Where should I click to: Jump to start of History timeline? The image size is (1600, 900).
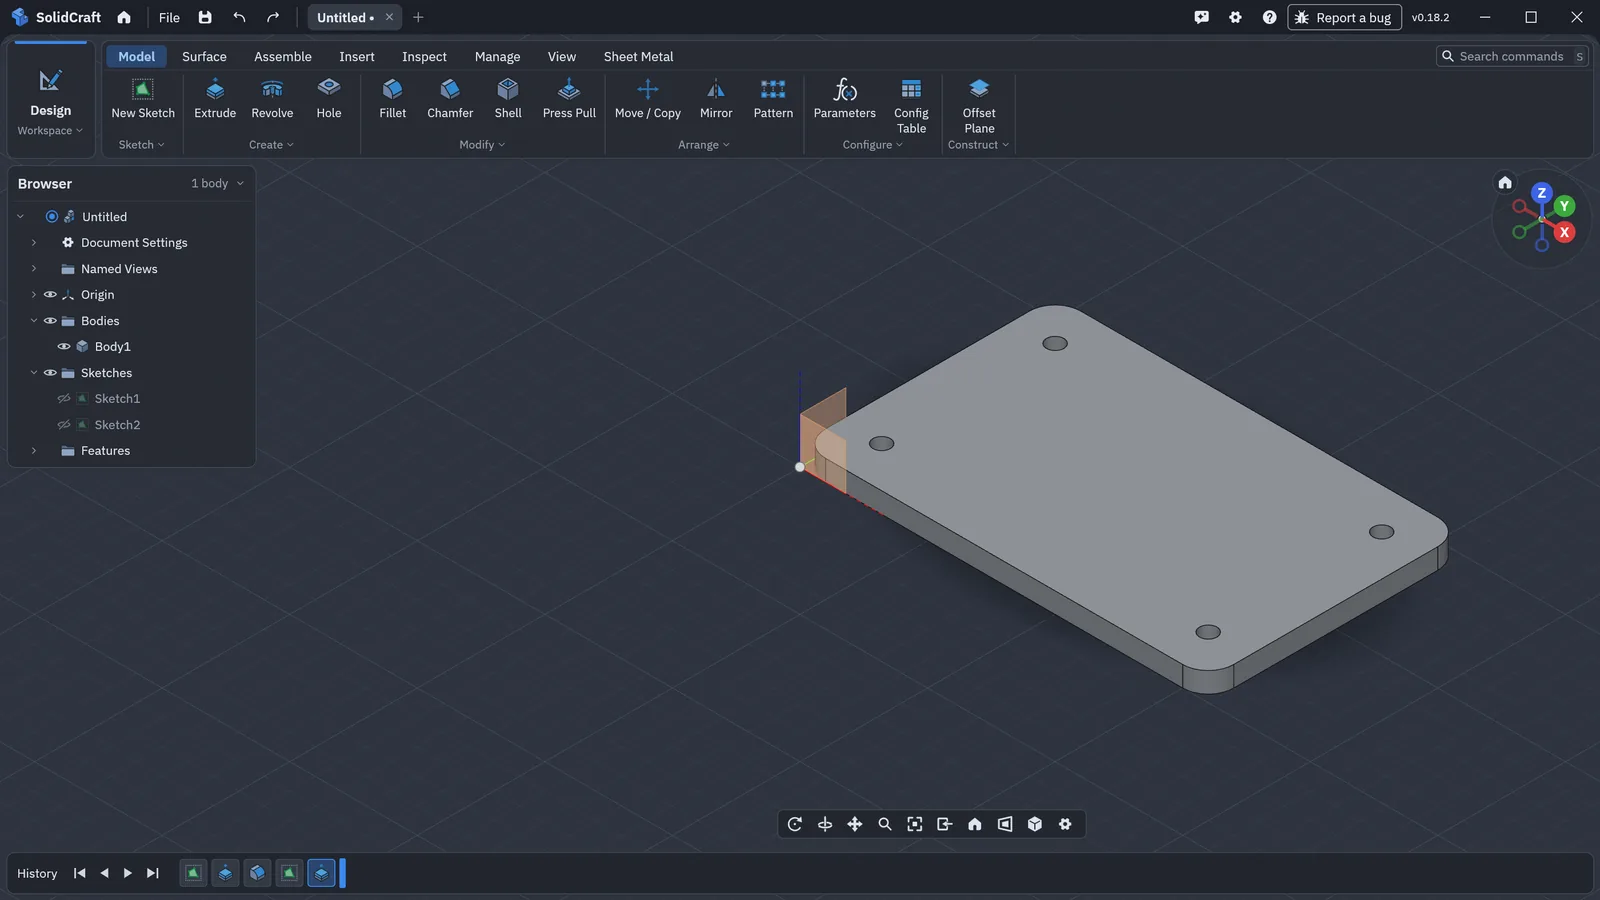coord(80,873)
